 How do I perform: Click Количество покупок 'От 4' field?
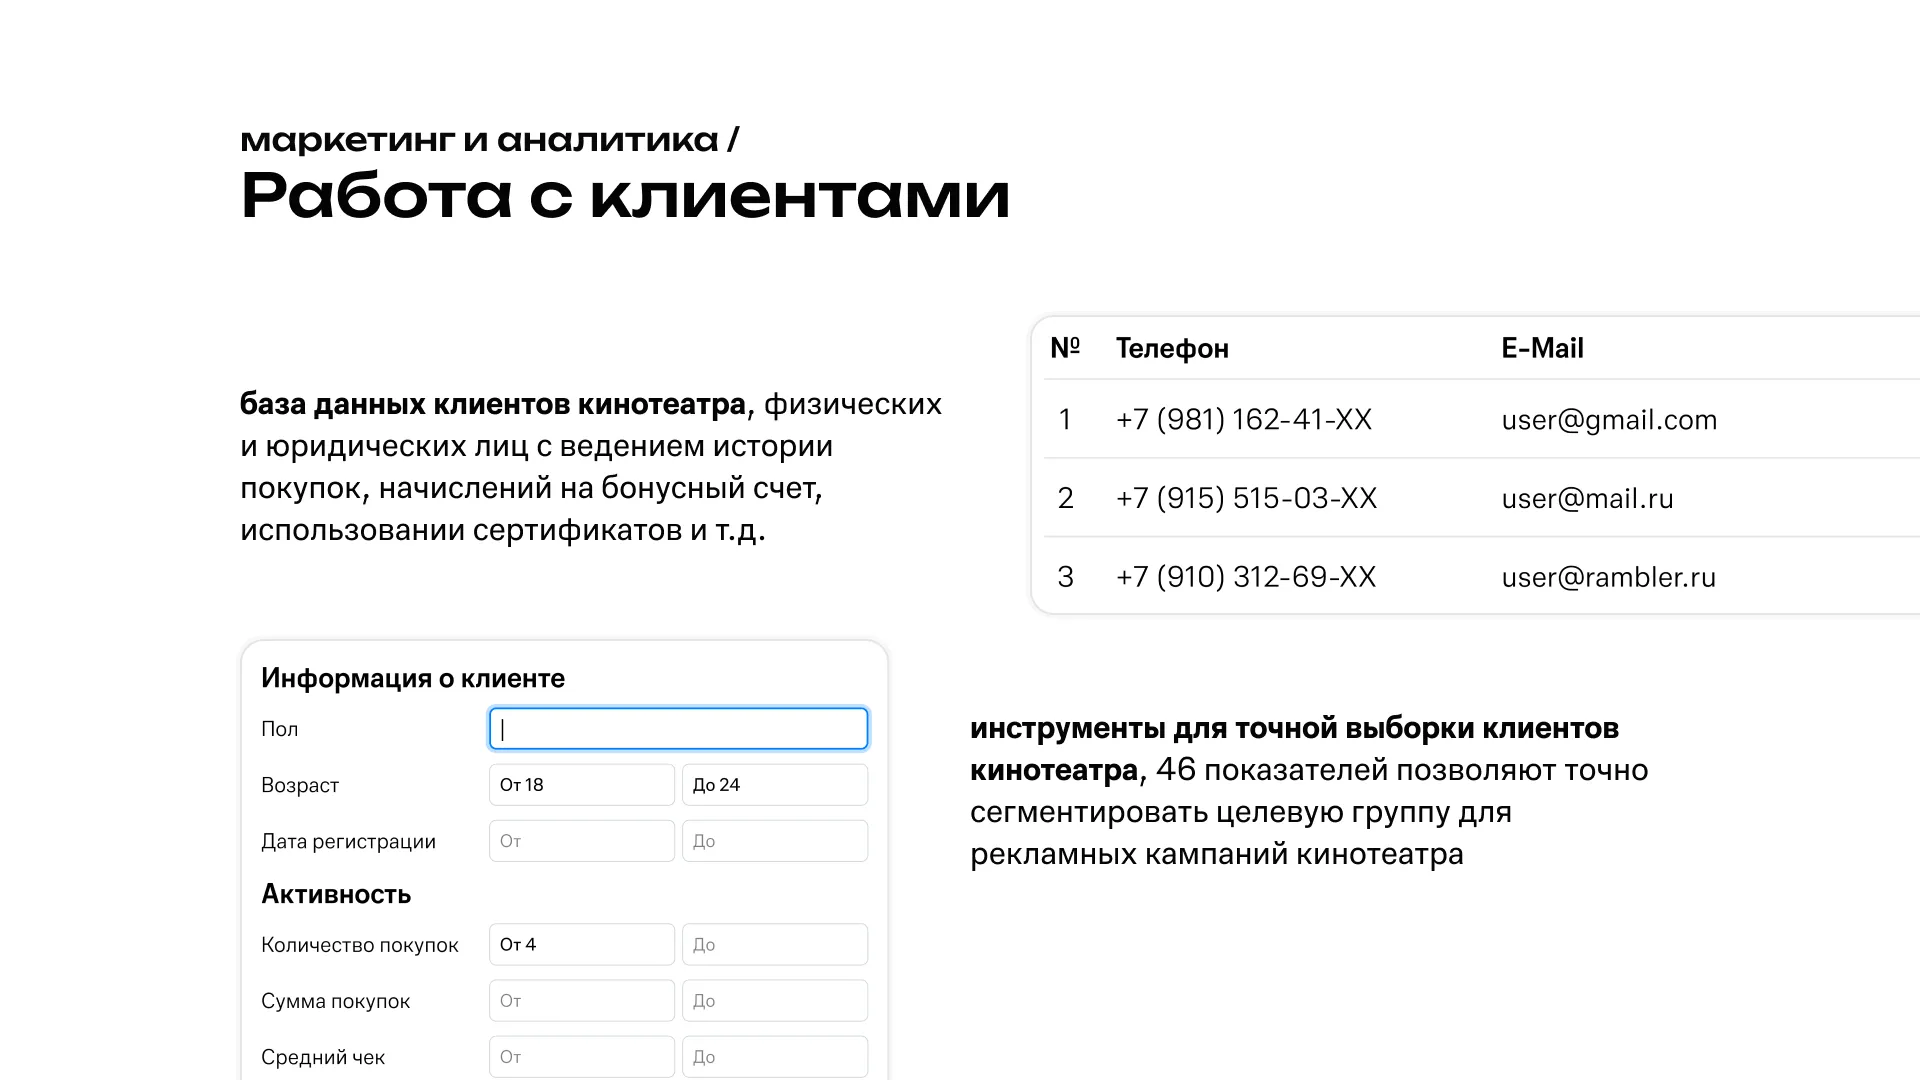(x=582, y=944)
